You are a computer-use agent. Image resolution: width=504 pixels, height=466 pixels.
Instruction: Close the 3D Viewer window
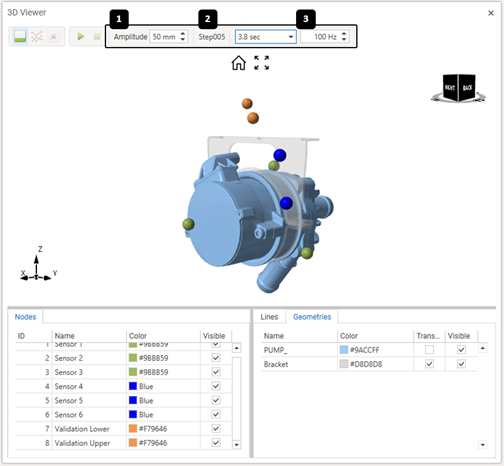pyautogui.click(x=491, y=13)
